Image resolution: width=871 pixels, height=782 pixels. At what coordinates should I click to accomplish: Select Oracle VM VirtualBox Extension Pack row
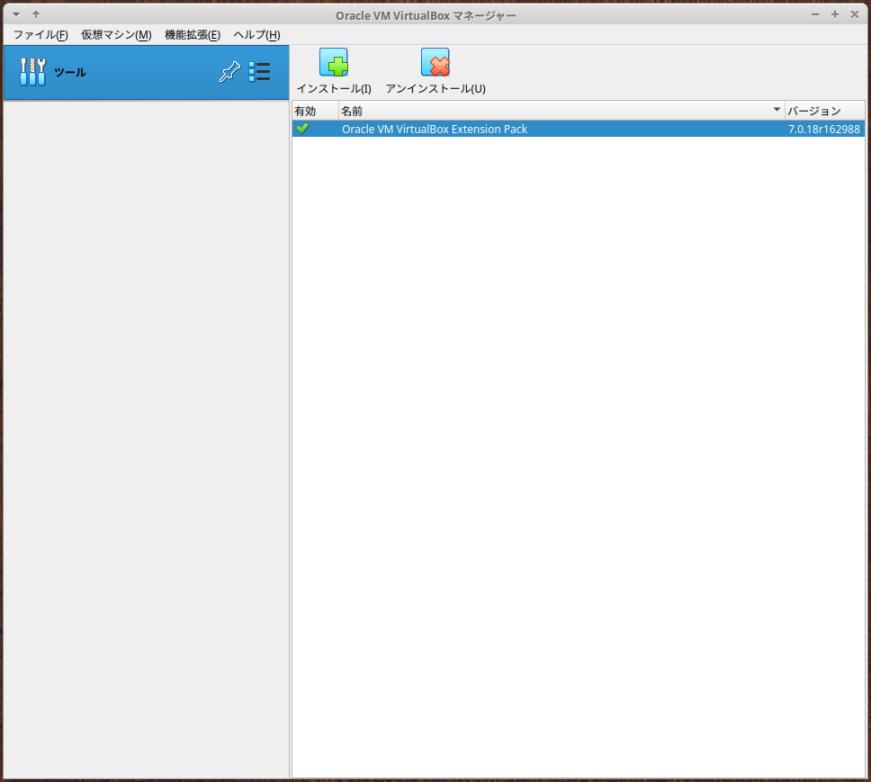578,129
